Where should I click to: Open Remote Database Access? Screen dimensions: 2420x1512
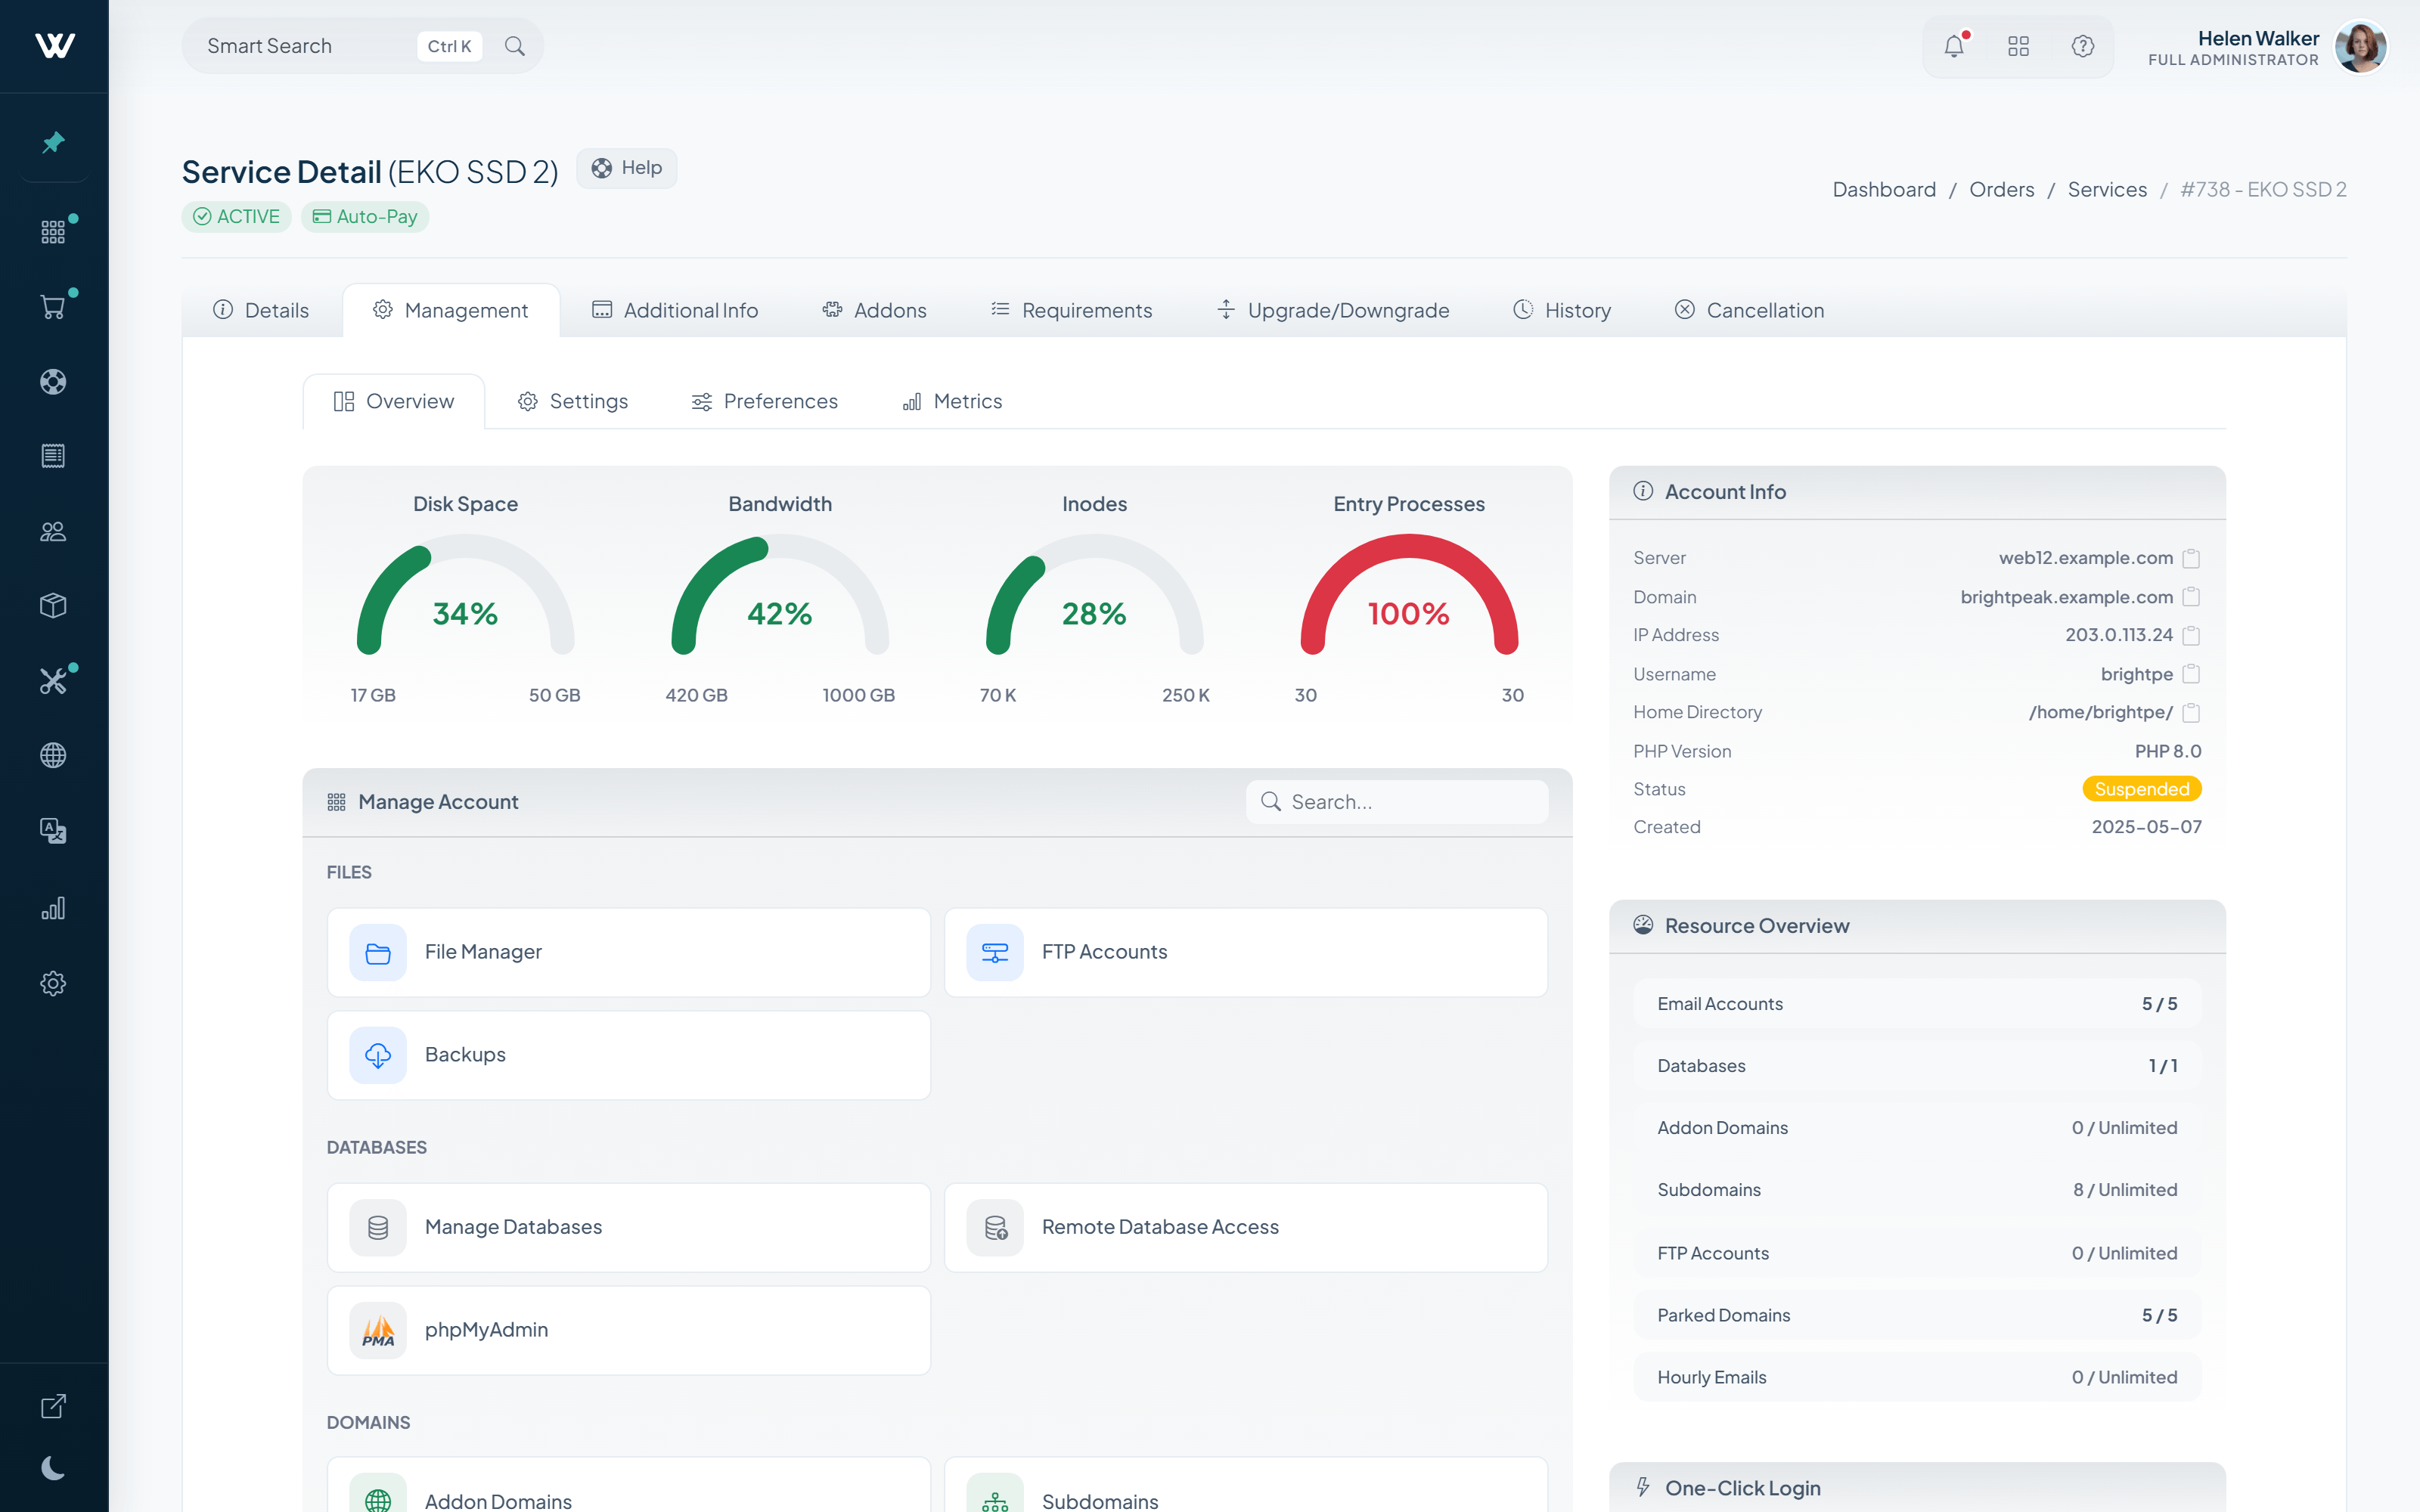click(x=1246, y=1227)
